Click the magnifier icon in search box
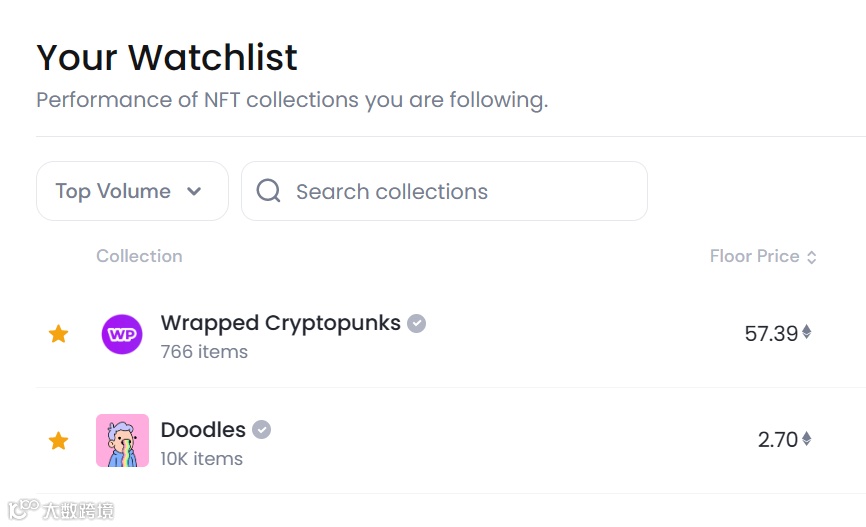Screen dimensions: 866x527 coord(268,191)
